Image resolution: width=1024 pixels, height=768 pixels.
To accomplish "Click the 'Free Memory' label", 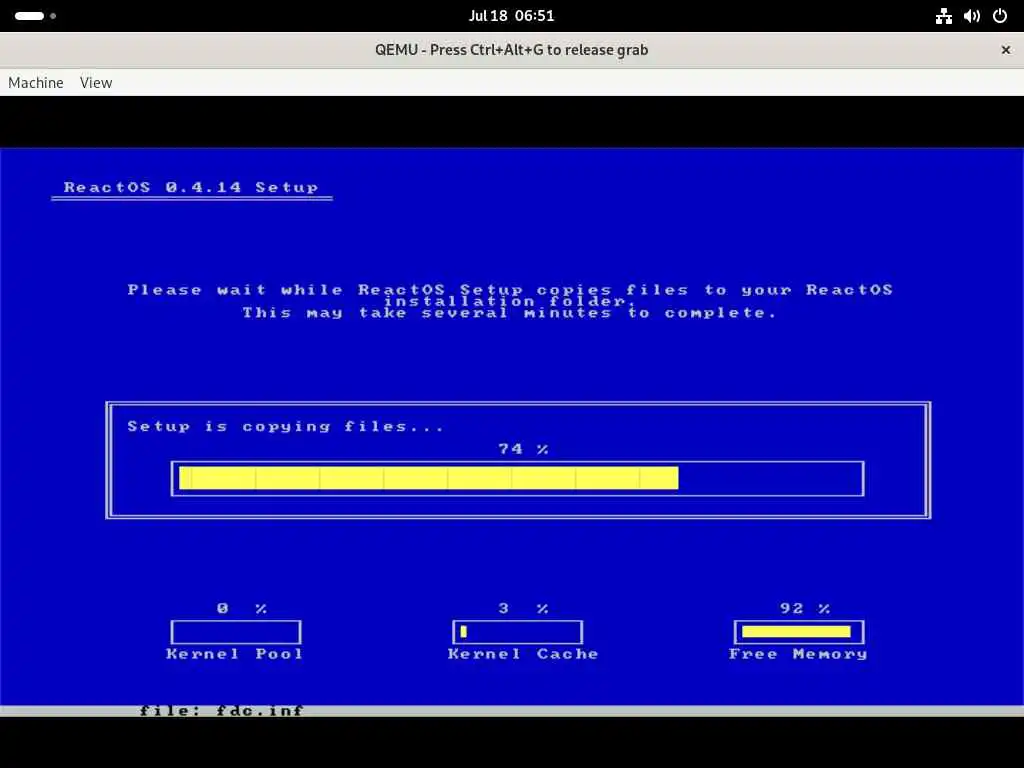I will tap(798, 654).
